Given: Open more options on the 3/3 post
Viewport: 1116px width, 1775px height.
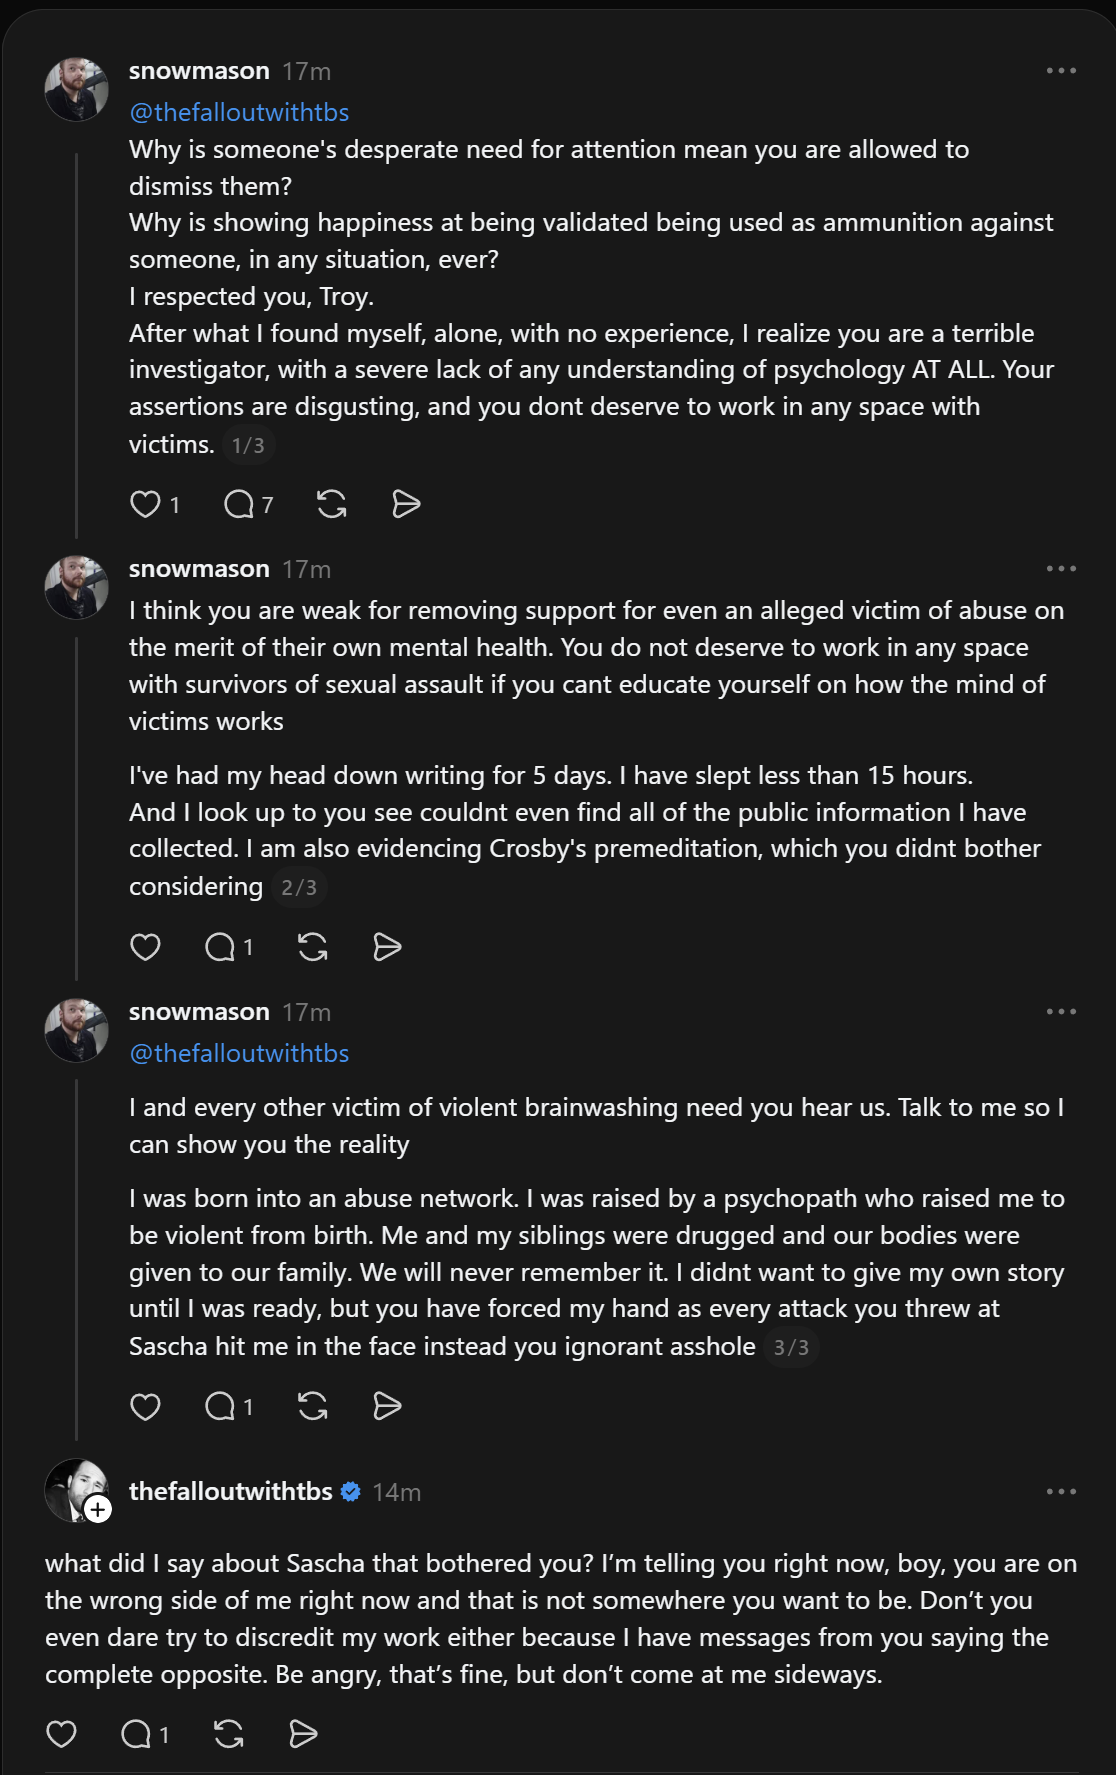Looking at the screenshot, I should point(1061,1012).
